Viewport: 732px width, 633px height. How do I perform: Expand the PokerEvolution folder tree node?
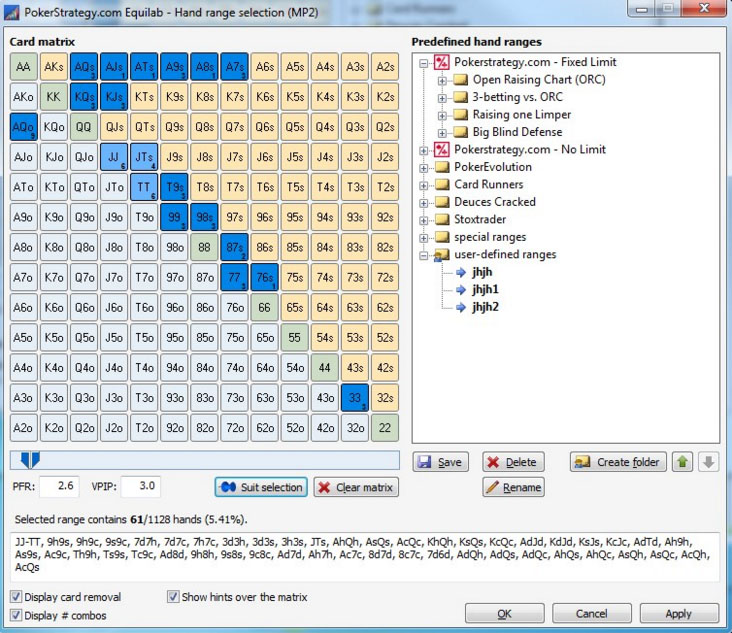click(424, 167)
